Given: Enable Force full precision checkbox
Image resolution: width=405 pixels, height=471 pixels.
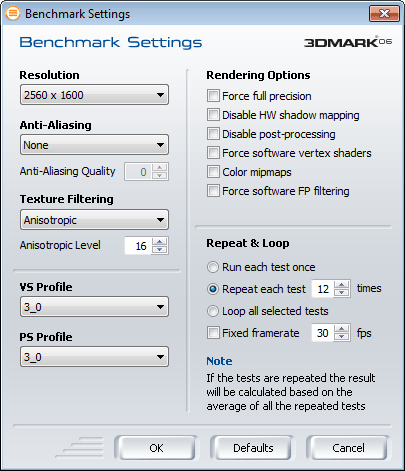Looking at the screenshot, I should pyautogui.click(x=213, y=96).
